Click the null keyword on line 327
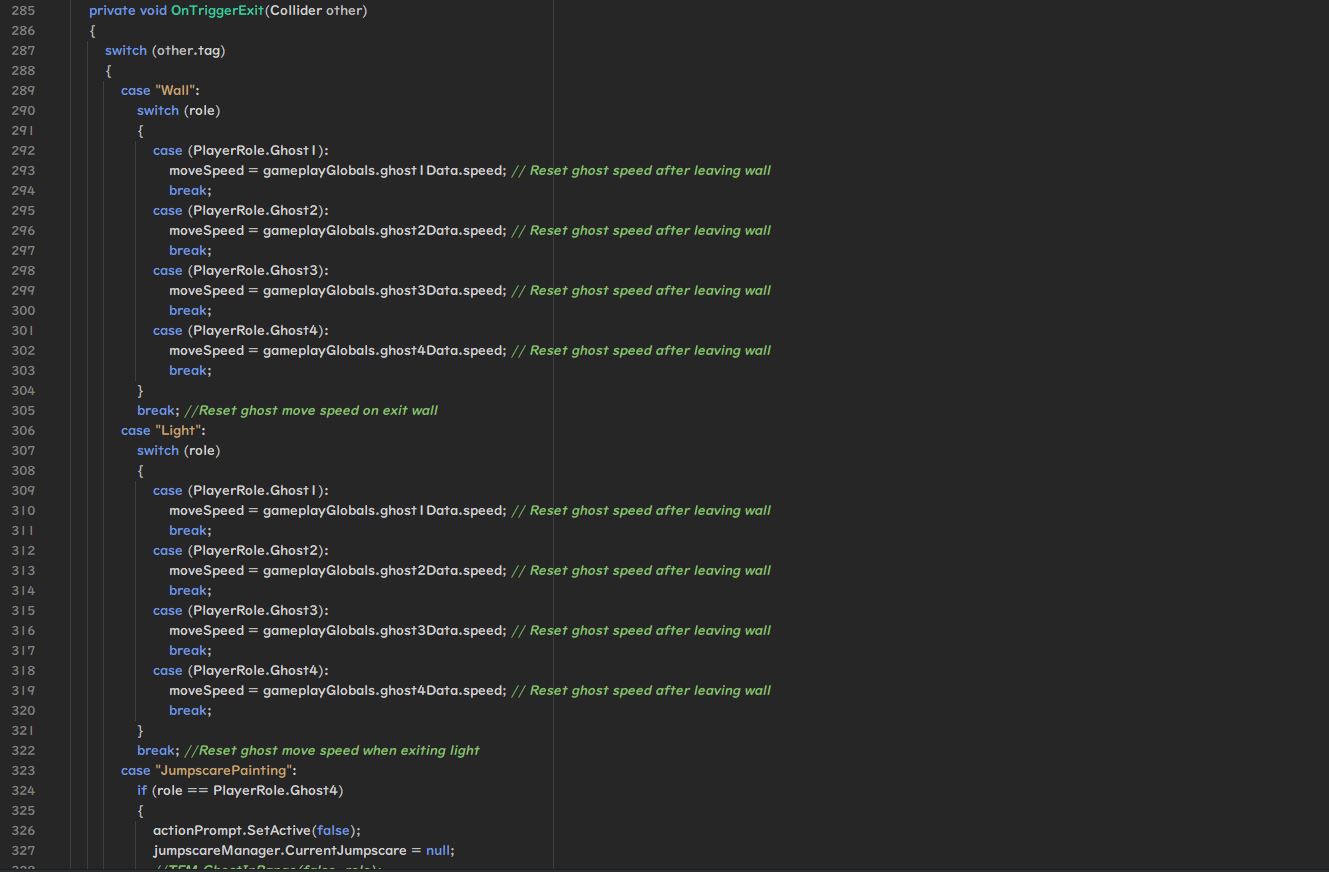The image size is (1329, 872). click(x=438, y=851)
